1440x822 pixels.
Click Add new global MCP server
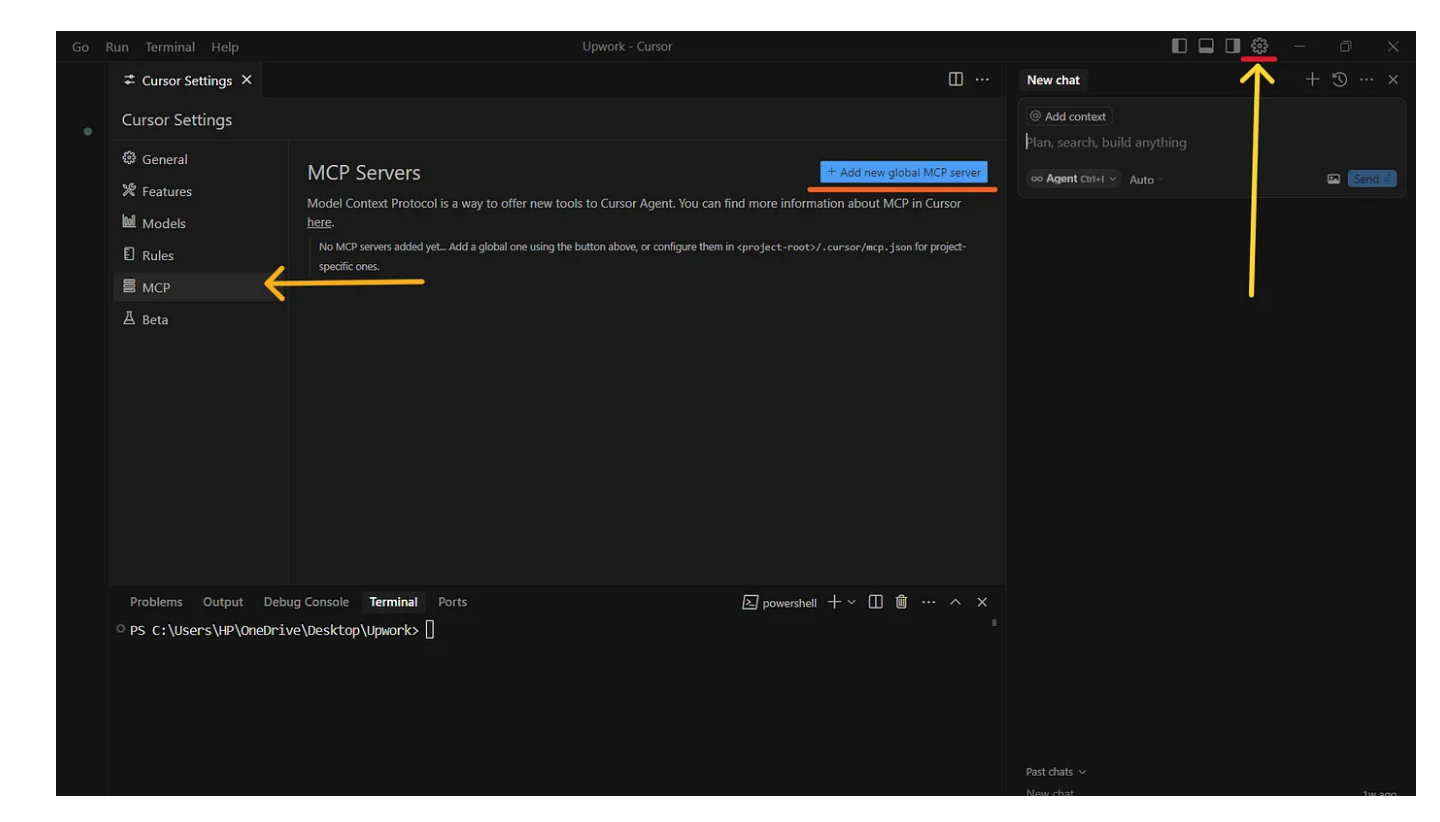pos(904,172)
